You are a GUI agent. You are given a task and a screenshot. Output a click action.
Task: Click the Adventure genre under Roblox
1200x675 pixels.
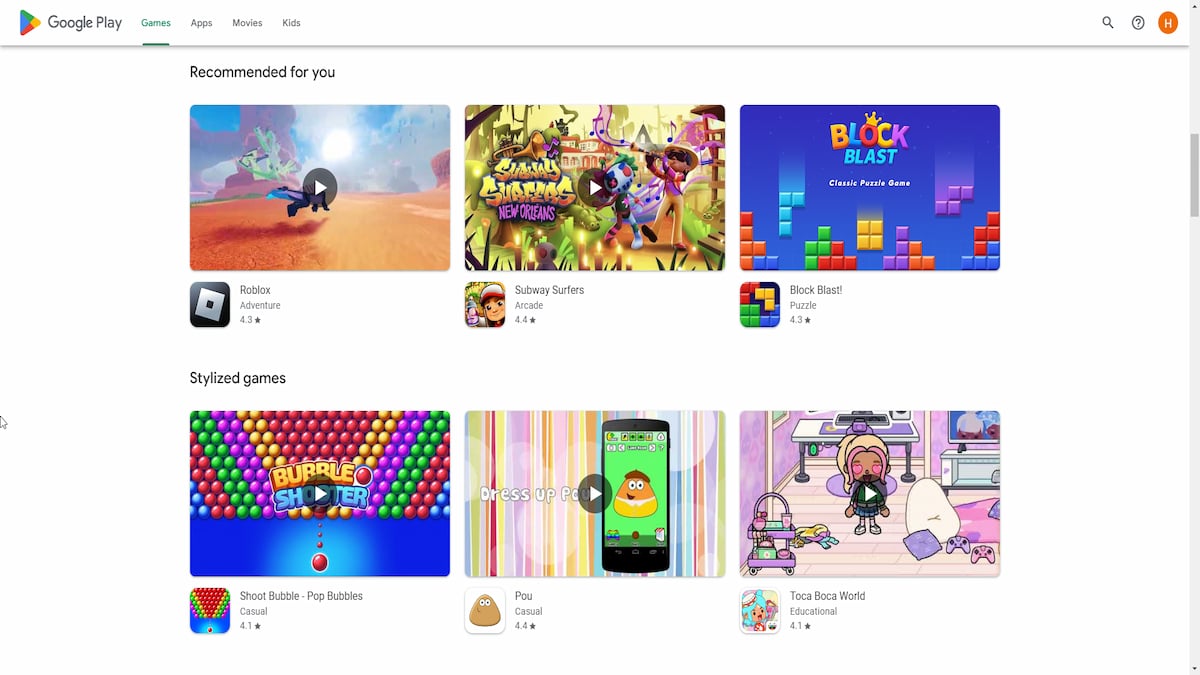[260, 306]
